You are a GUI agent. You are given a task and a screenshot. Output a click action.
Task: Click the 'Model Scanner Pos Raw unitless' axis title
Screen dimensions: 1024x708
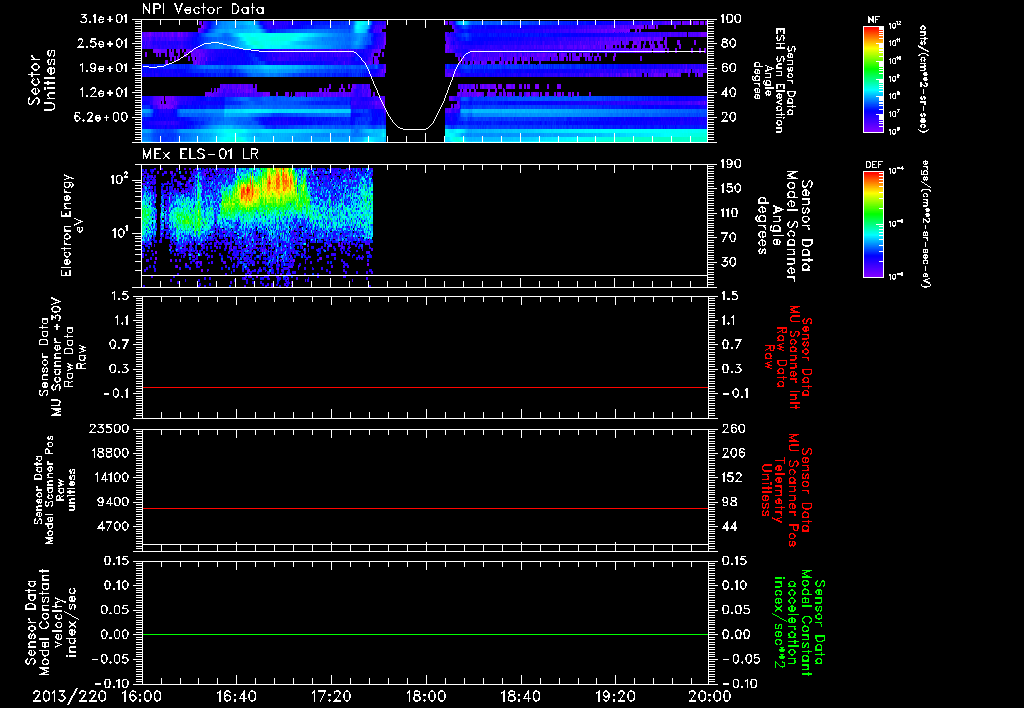pyautogui.click(x=55, y=490)
